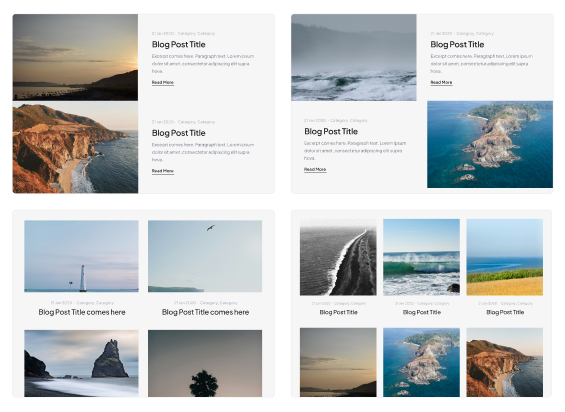The width and height of the screenshot is (565, 412).
Task: Open the lighthouse on horizon thumbnail
Action: [x=81, y=256]
